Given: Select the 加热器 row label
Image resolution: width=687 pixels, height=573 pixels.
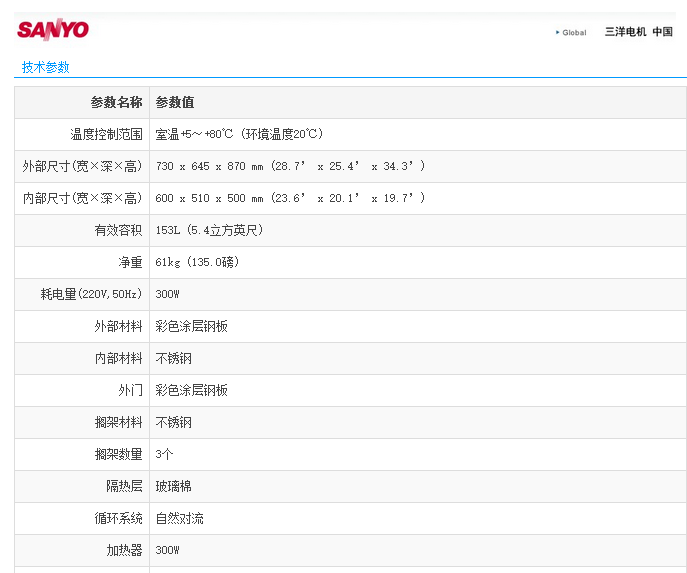Looking at the screenshot, I should (124, 550).
